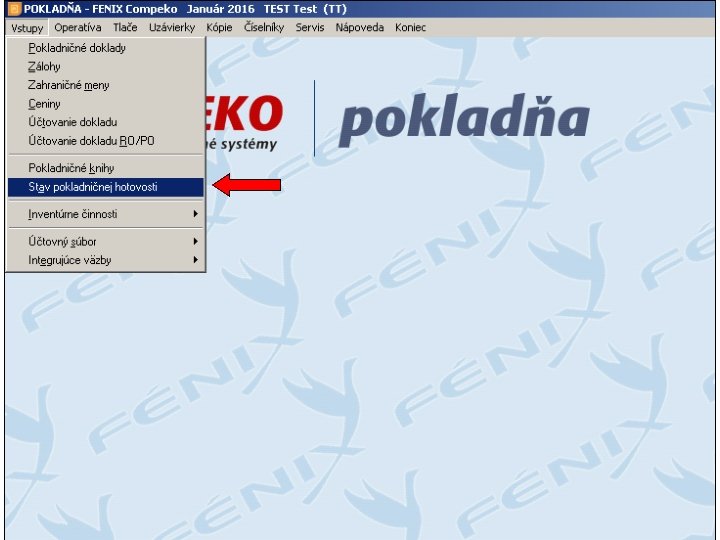Choose Účtovný súbor menu entry
This screenshot has width=720, height=540.
coord(106,242)
